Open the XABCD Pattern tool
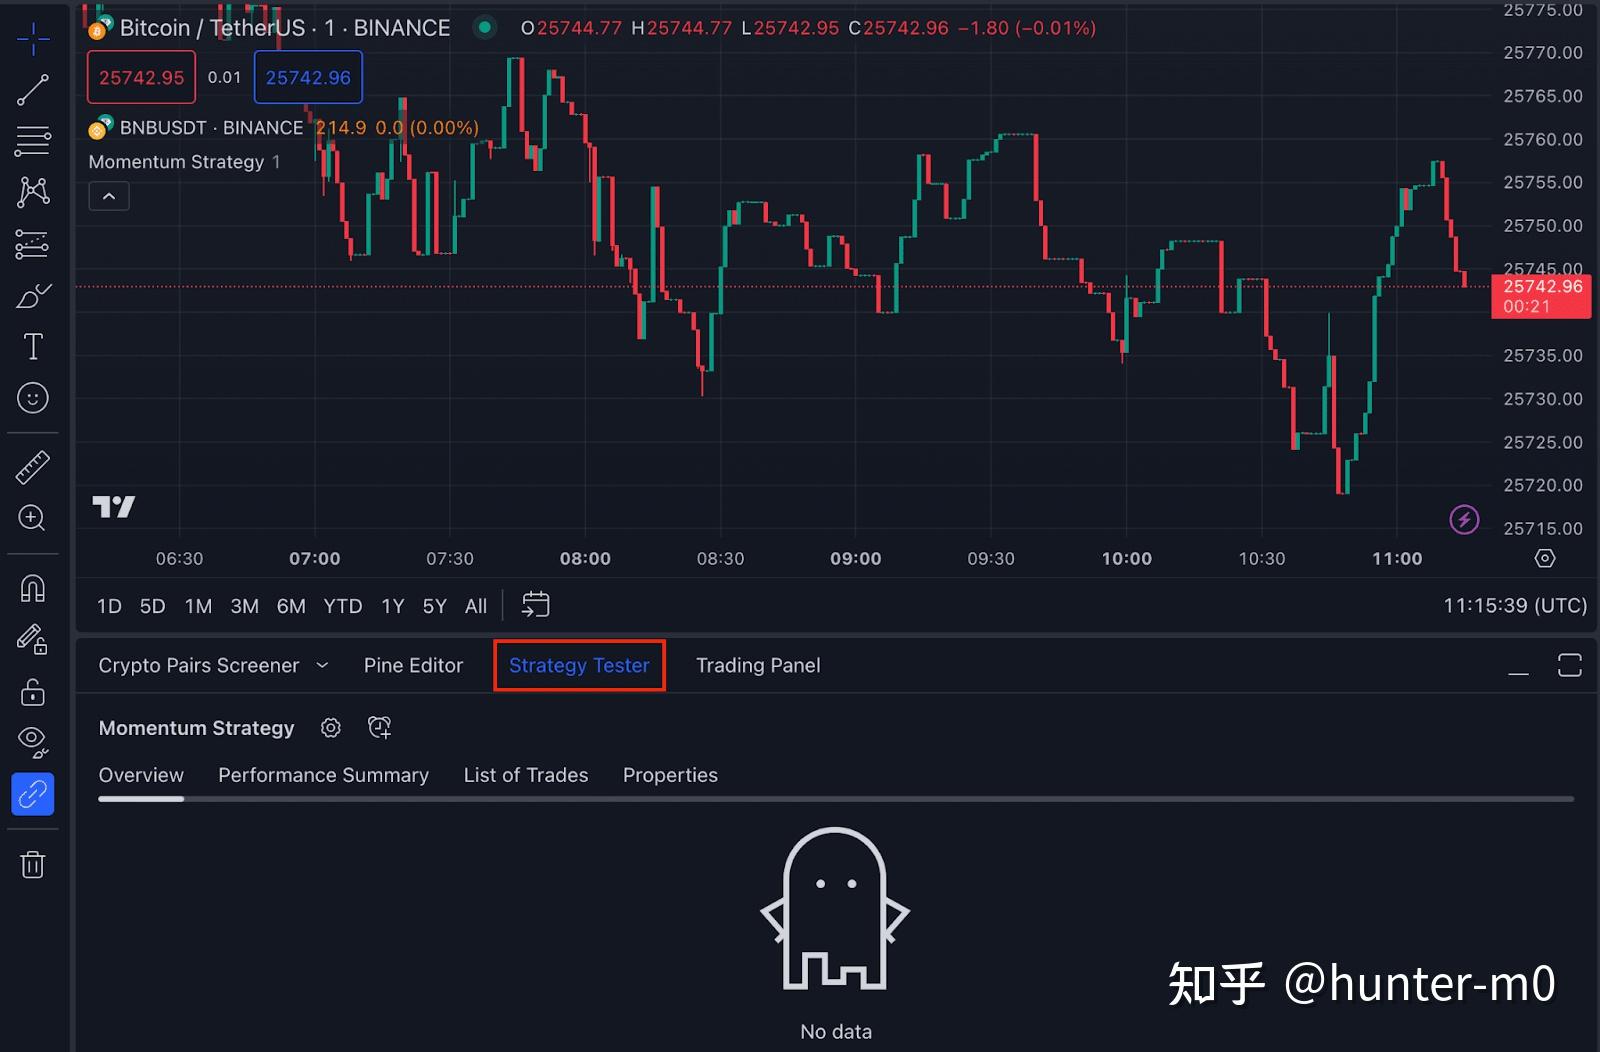 pyautogui.click(x=33, y=192)
